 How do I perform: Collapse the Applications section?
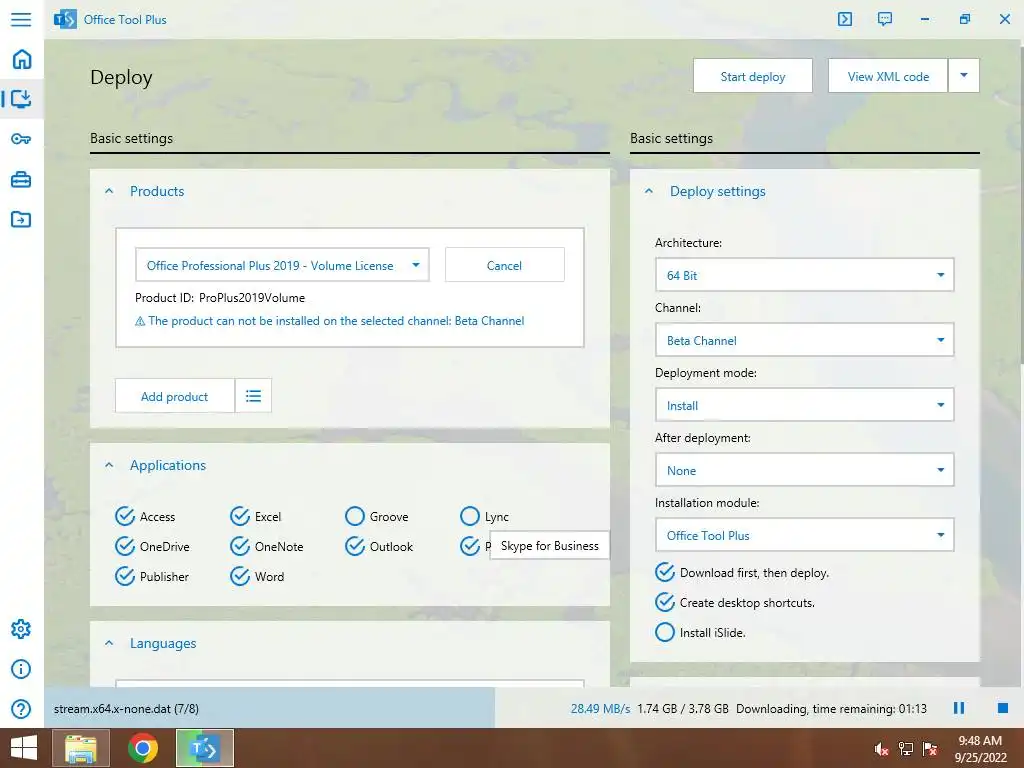109,465
